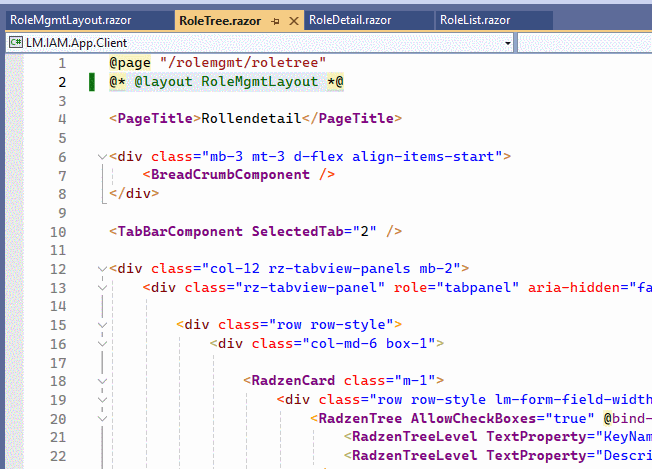Click the role="tabpanel" attribute on line 13

(x=457, y=287)
